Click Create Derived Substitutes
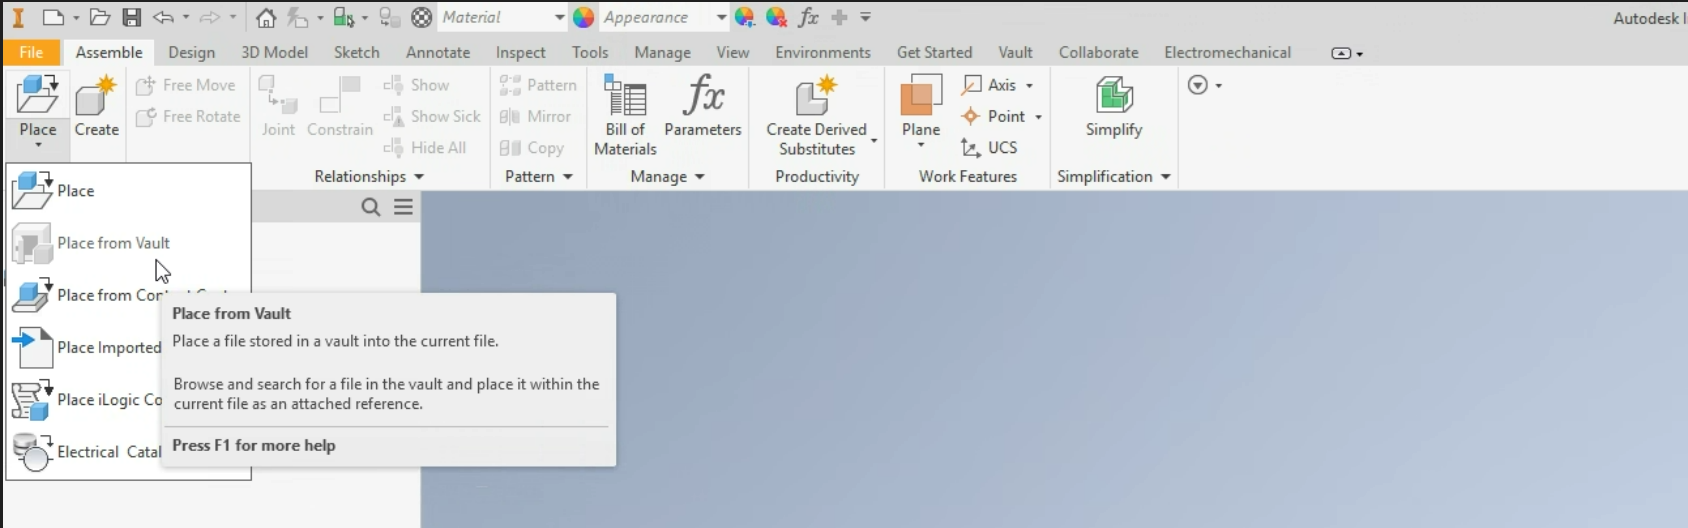The height and width of the screenshot is (528, 1688). (817, 116)
